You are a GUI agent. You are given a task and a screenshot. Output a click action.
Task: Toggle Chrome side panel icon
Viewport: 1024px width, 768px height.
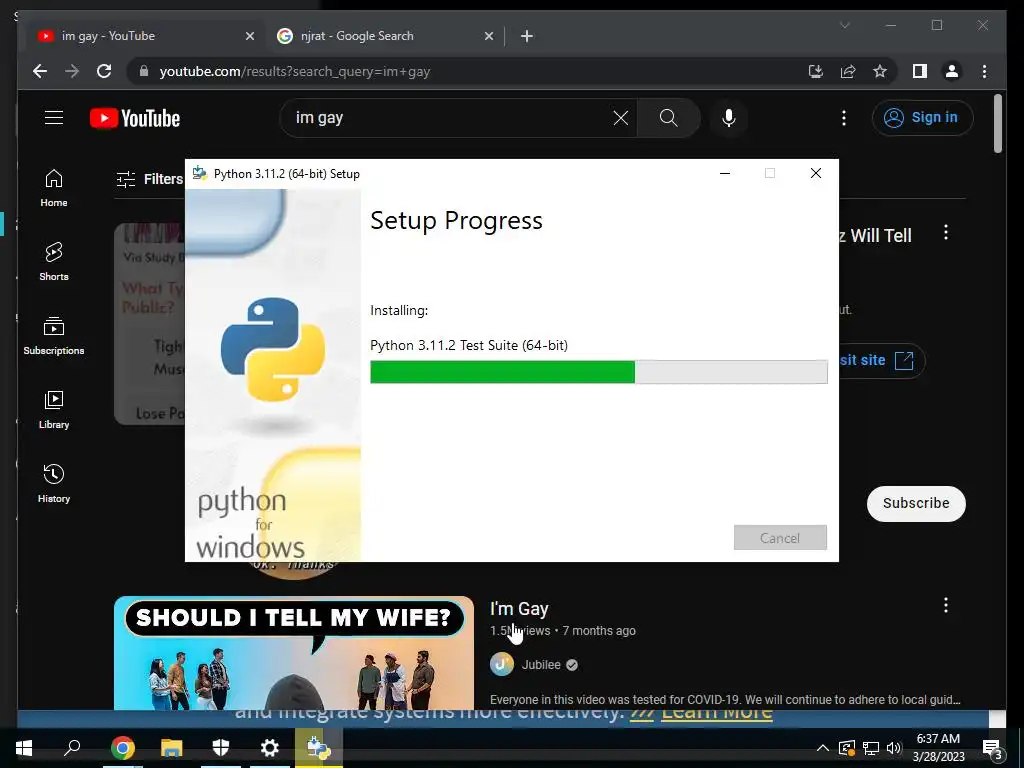pyautogui.click(x=920, y=71)
